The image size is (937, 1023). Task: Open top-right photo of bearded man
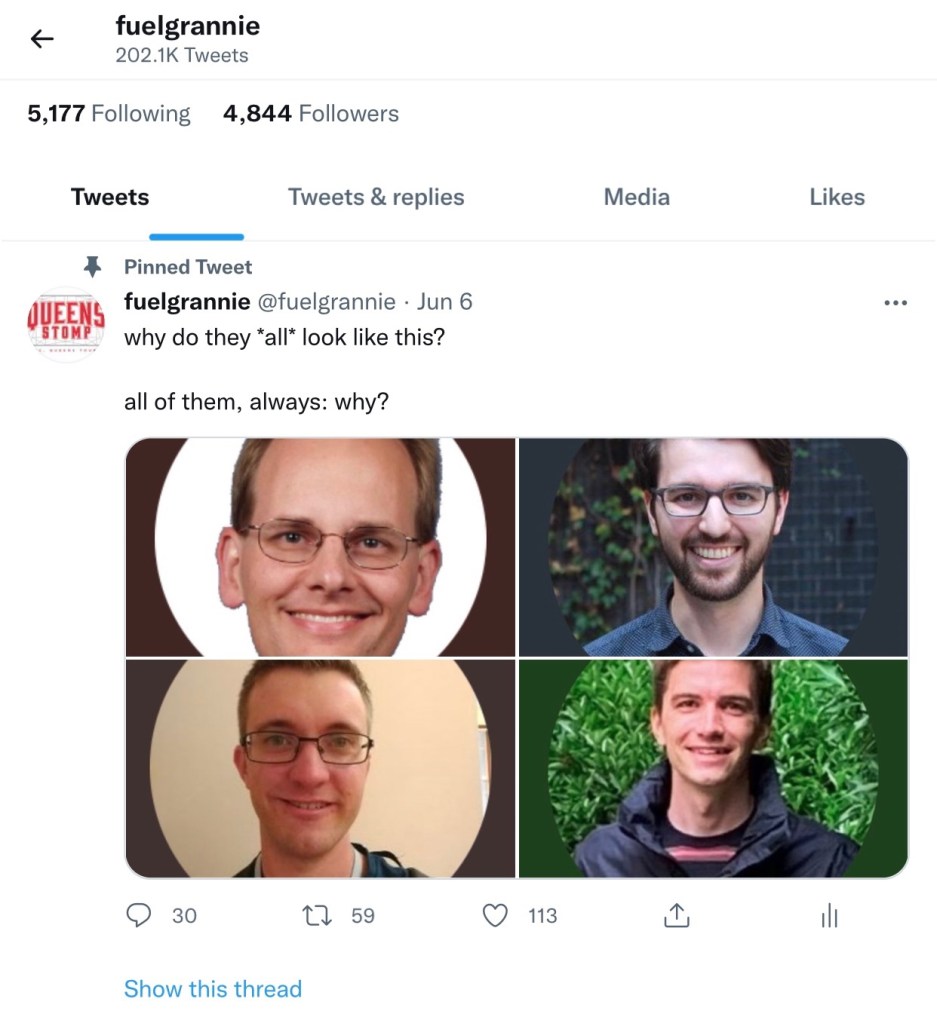[x=712, y=547]
